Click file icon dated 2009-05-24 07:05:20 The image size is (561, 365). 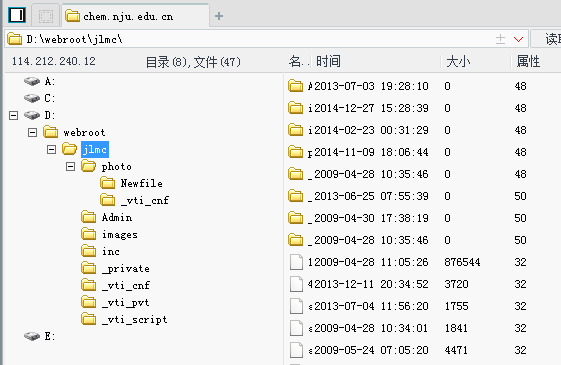296,350
